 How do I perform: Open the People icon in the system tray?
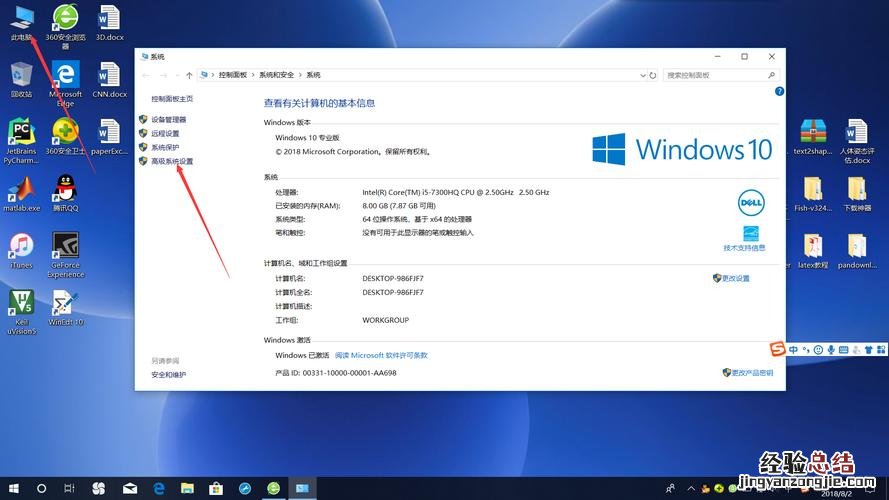671,488
